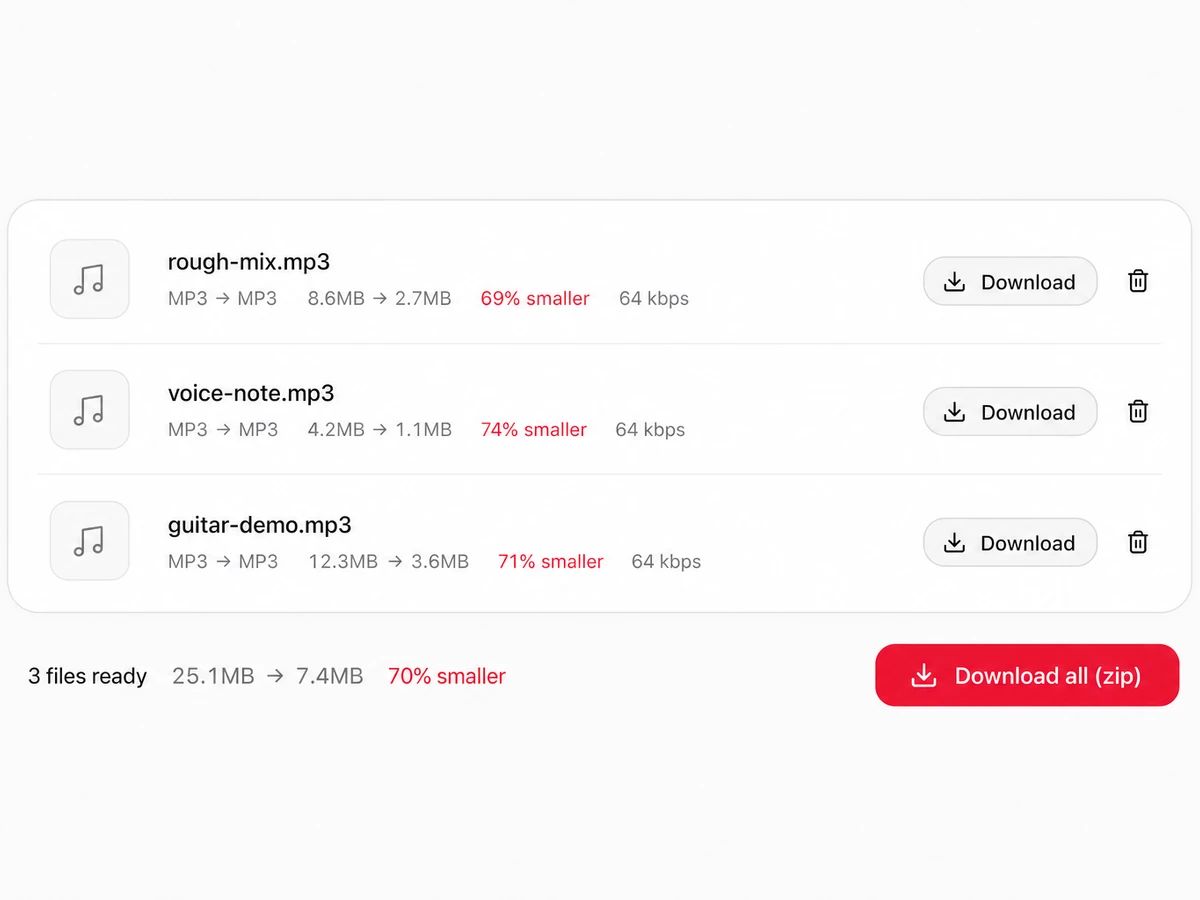Click the music note icon for rough-mix.mp3
1200x900 pixels.
[x=89, y=279]
